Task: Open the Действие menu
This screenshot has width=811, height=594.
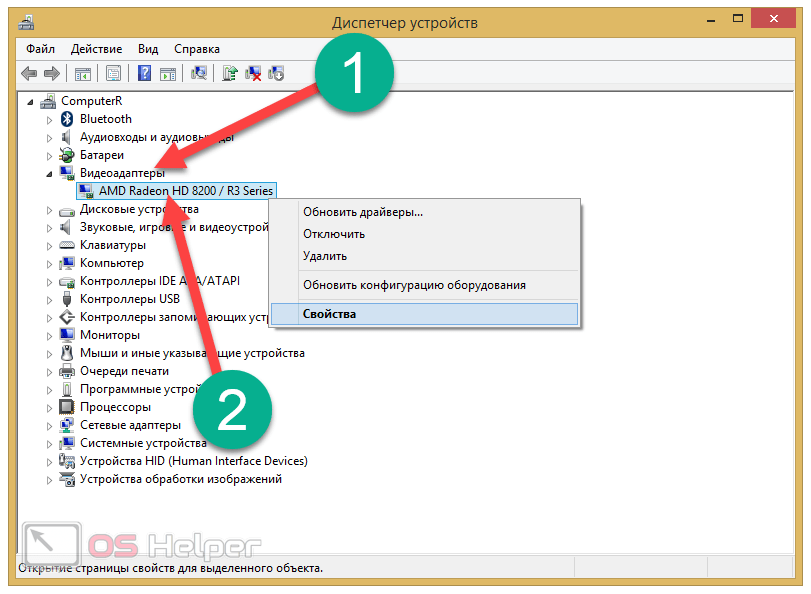Action: coord(97,49)
